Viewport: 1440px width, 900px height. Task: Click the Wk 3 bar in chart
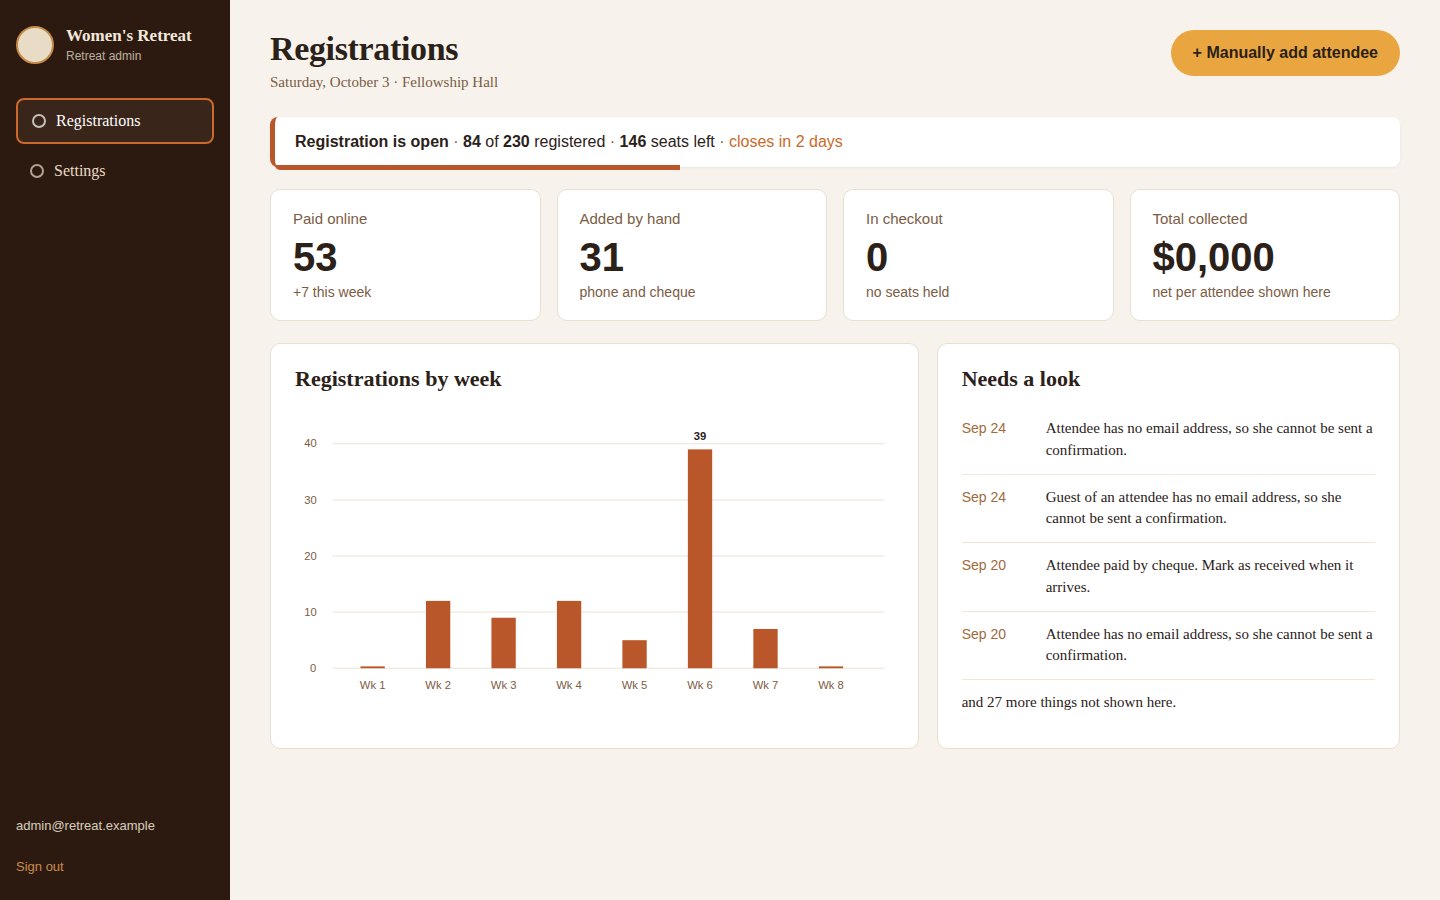[x=503, y=643]
